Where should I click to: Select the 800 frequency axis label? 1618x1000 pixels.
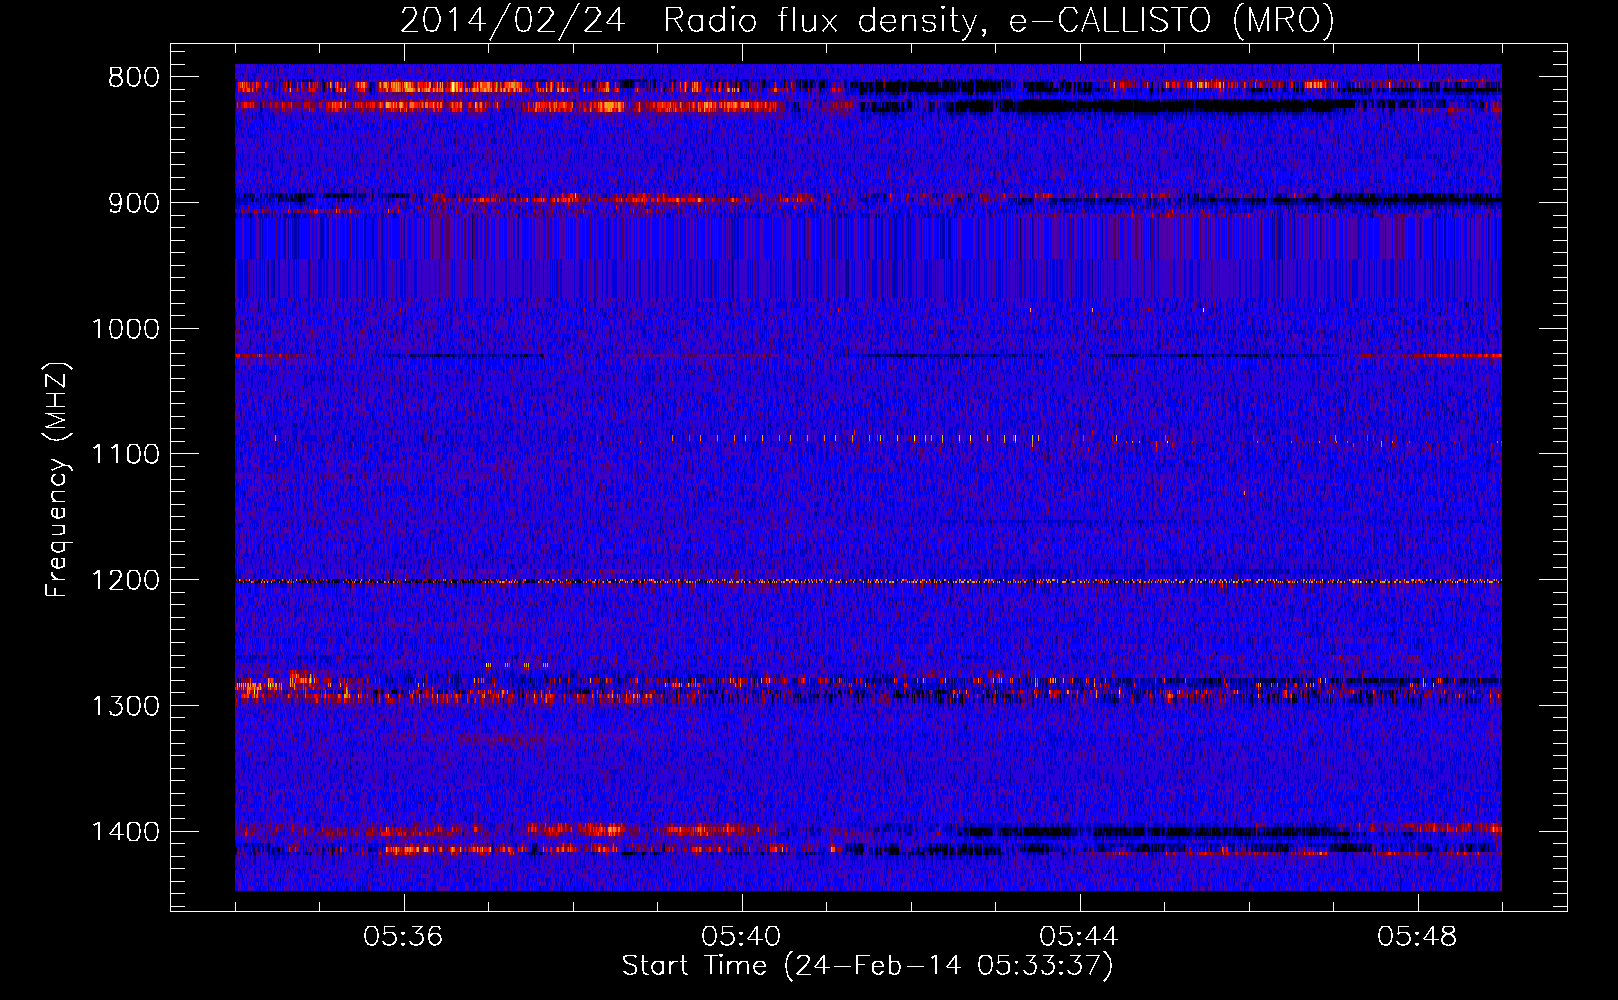[x=134, y=78]
